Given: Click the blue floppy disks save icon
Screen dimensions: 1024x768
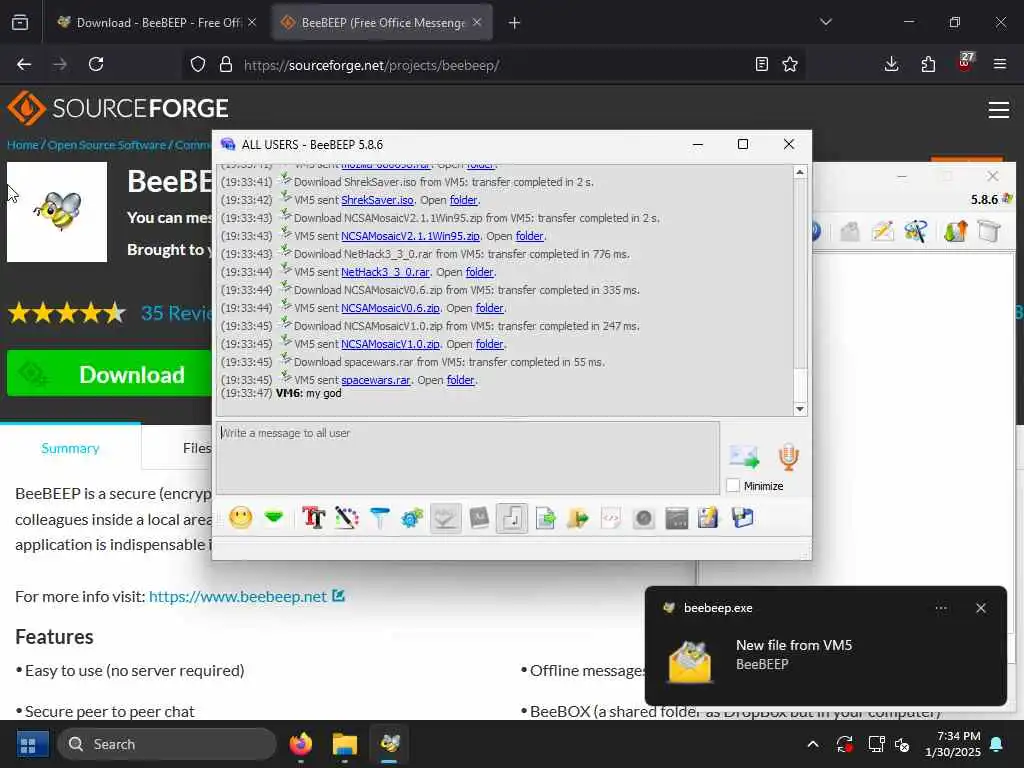Looking at the screenshot, I should pos(742,519).
